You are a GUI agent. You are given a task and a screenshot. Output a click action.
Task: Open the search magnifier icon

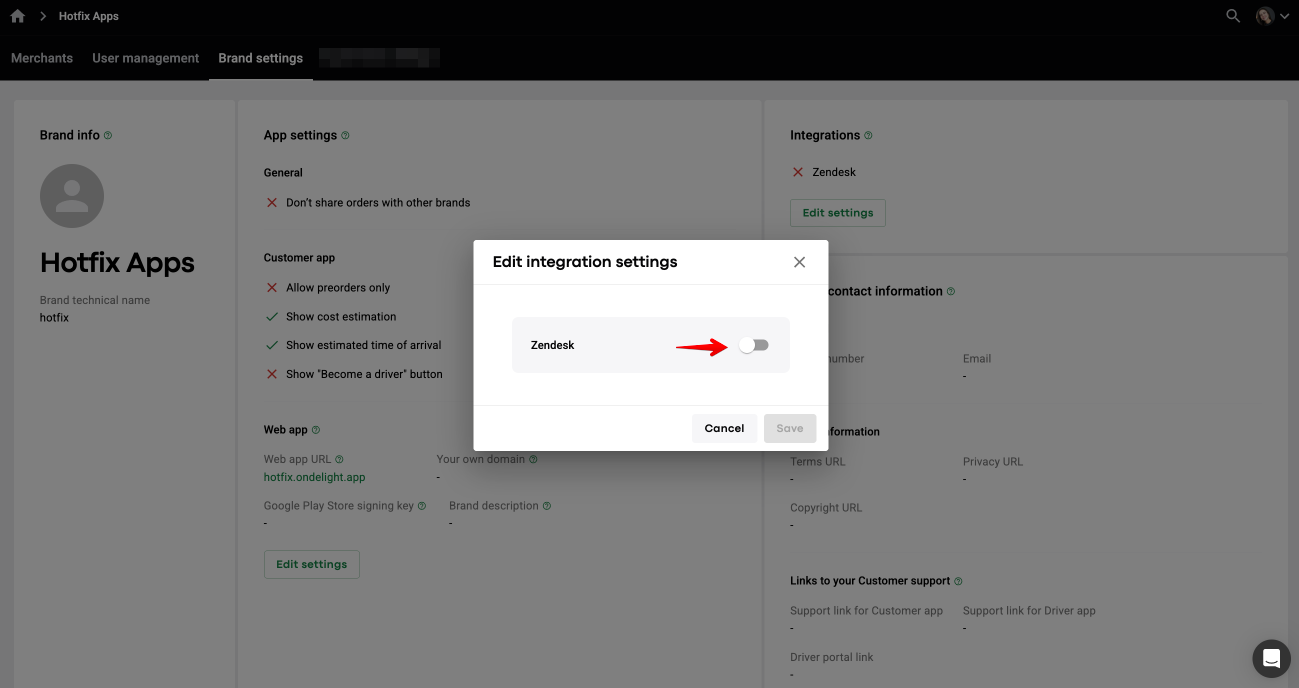[1233, 16]
